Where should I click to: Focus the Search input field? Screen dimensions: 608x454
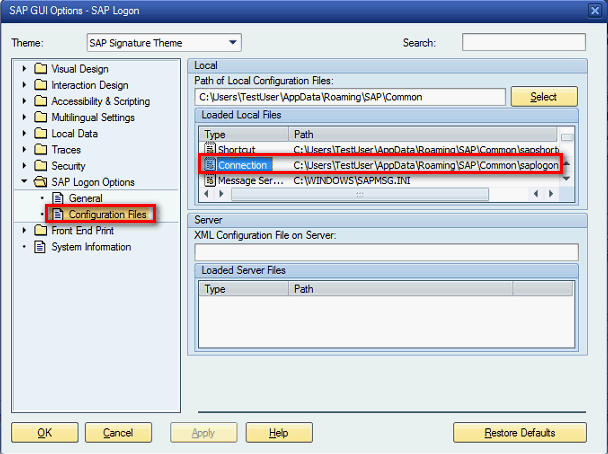click(523, 43)
